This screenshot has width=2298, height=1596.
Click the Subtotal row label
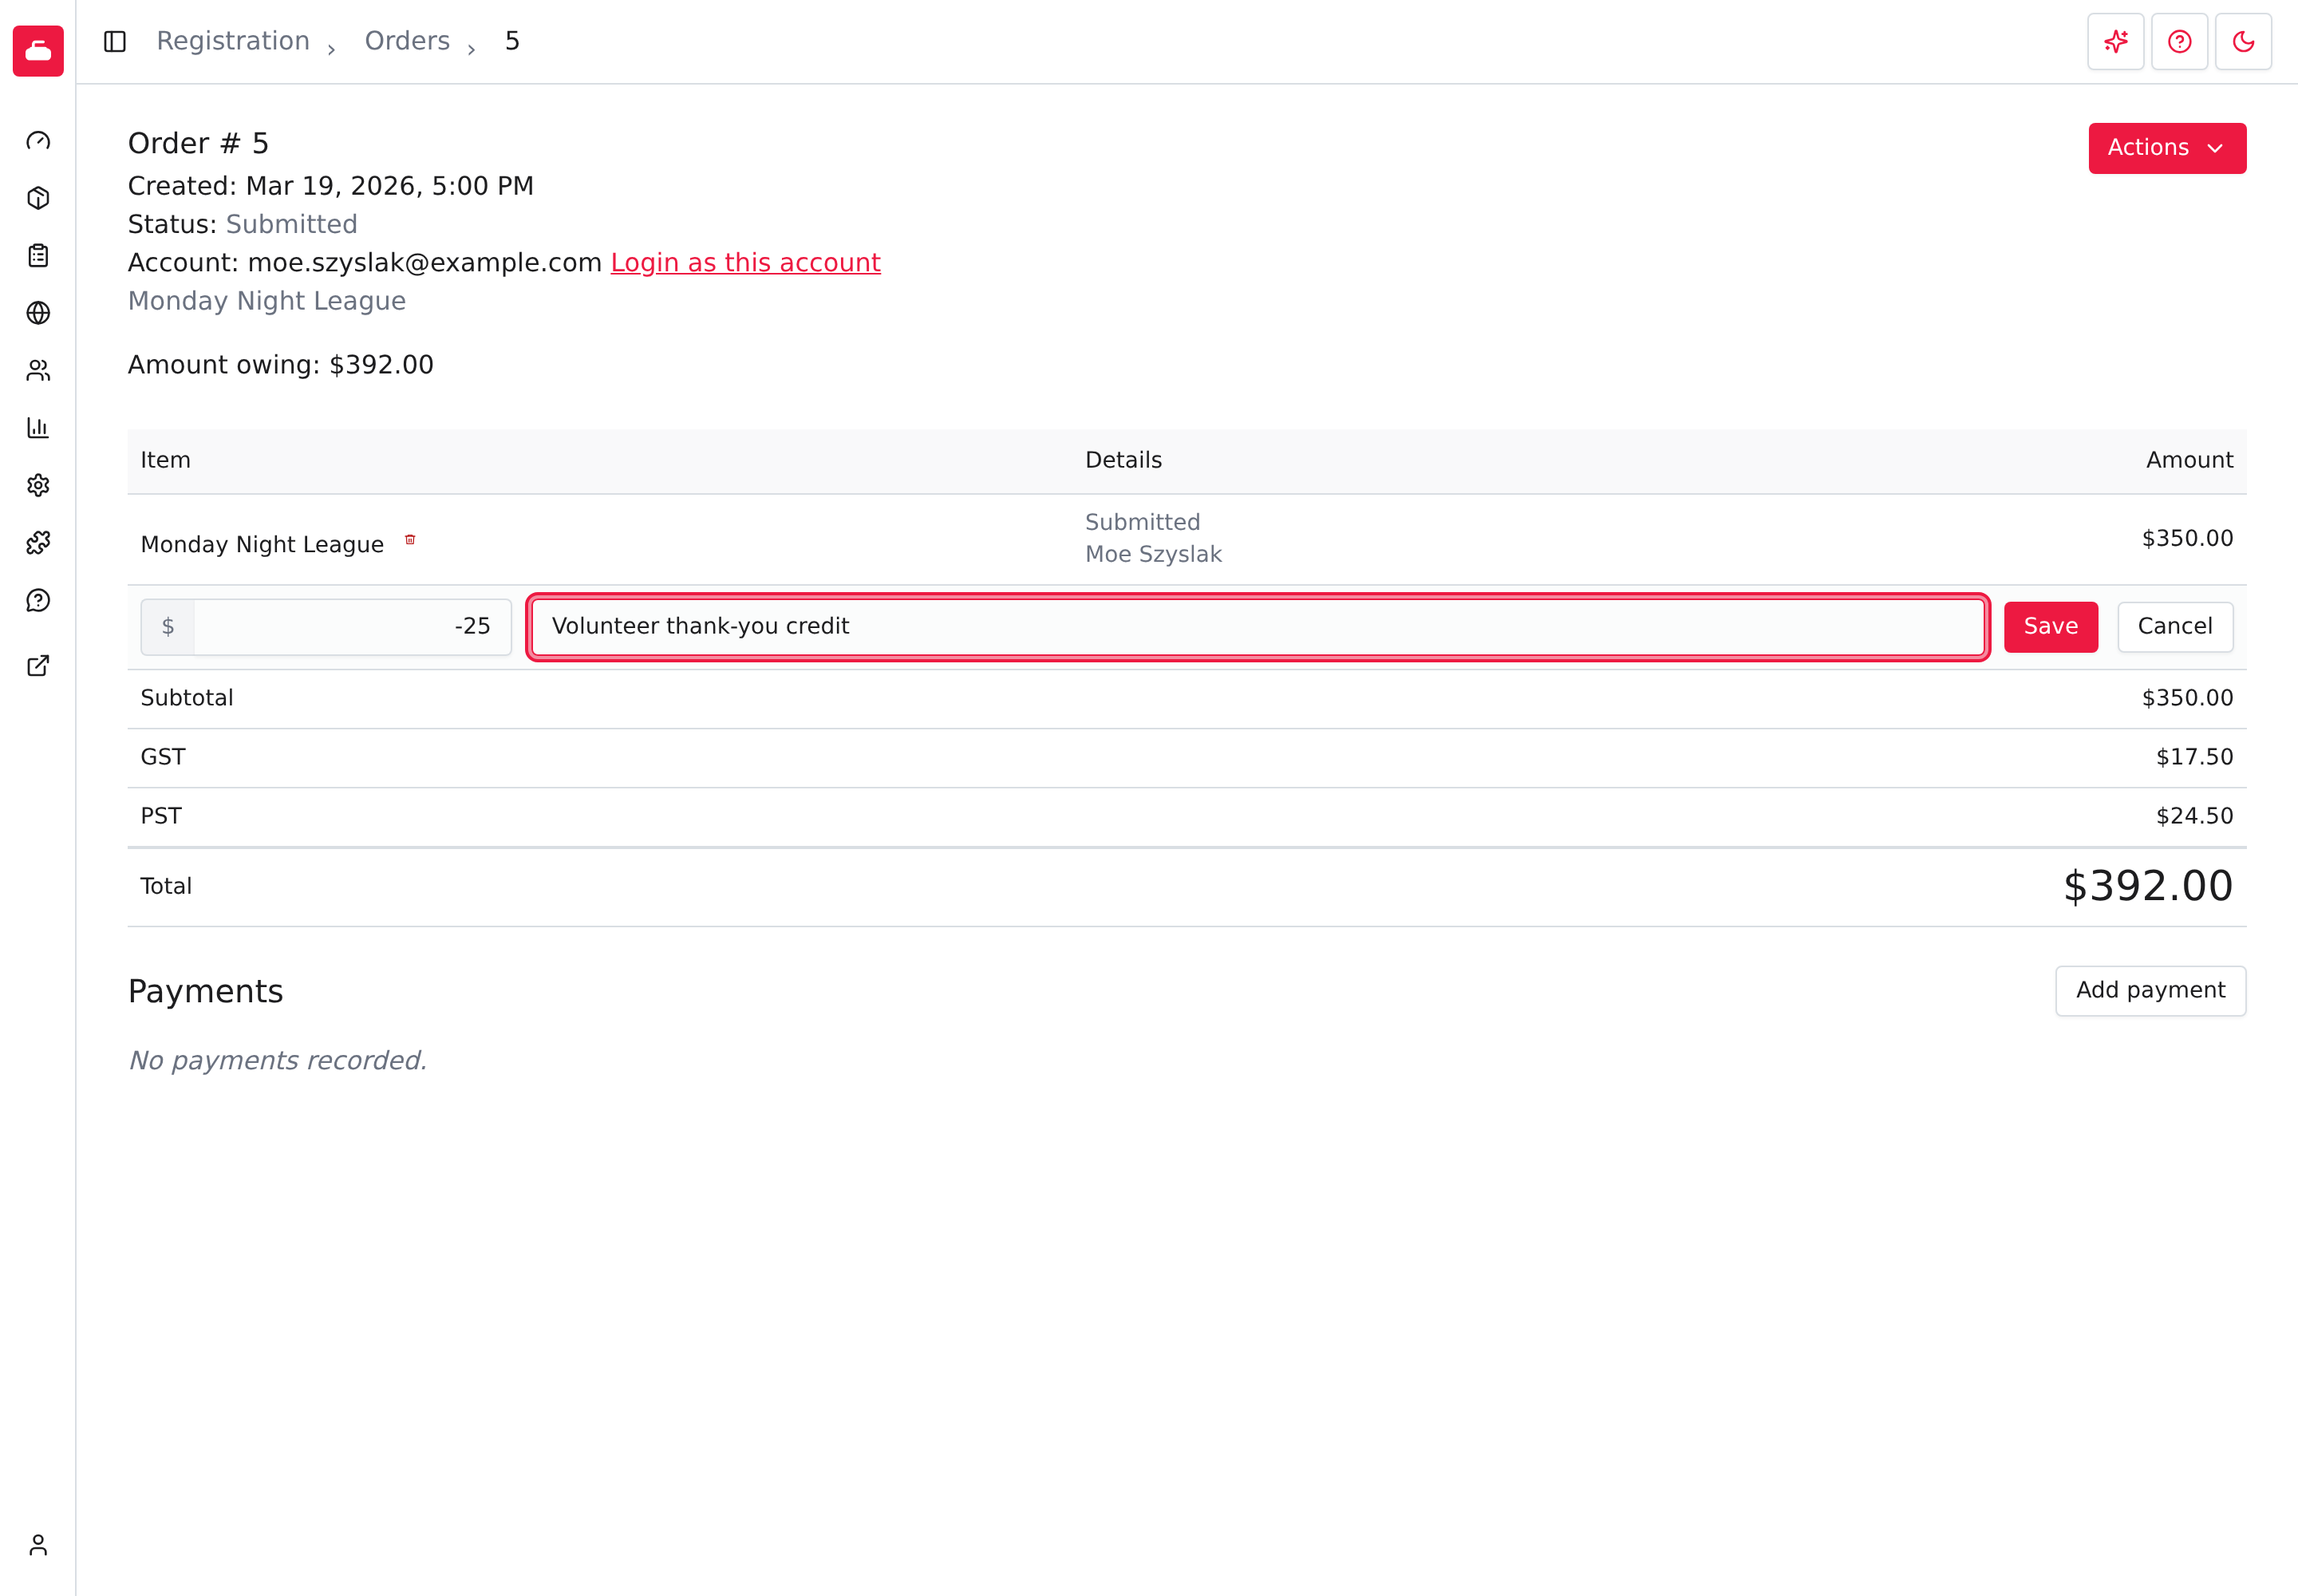[x=187, y=698]
